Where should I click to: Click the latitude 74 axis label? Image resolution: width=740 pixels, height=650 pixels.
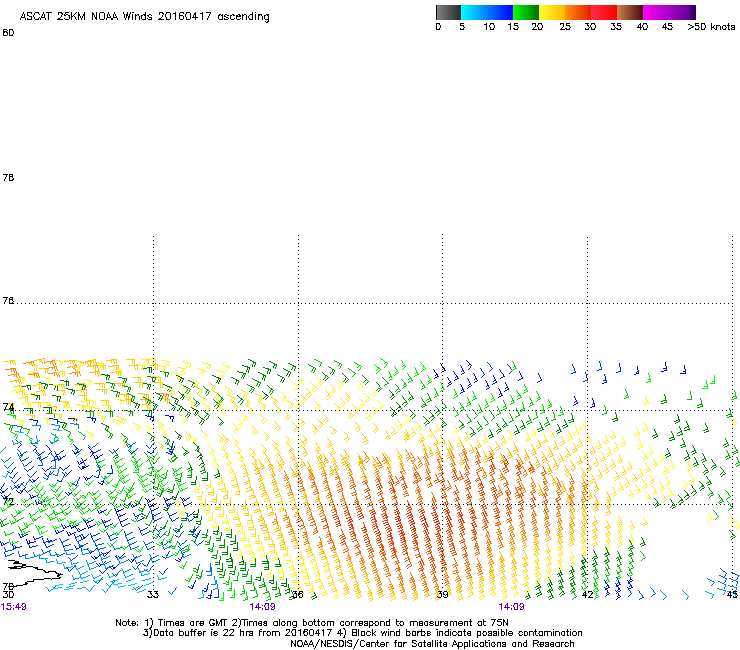click(8, 407)
